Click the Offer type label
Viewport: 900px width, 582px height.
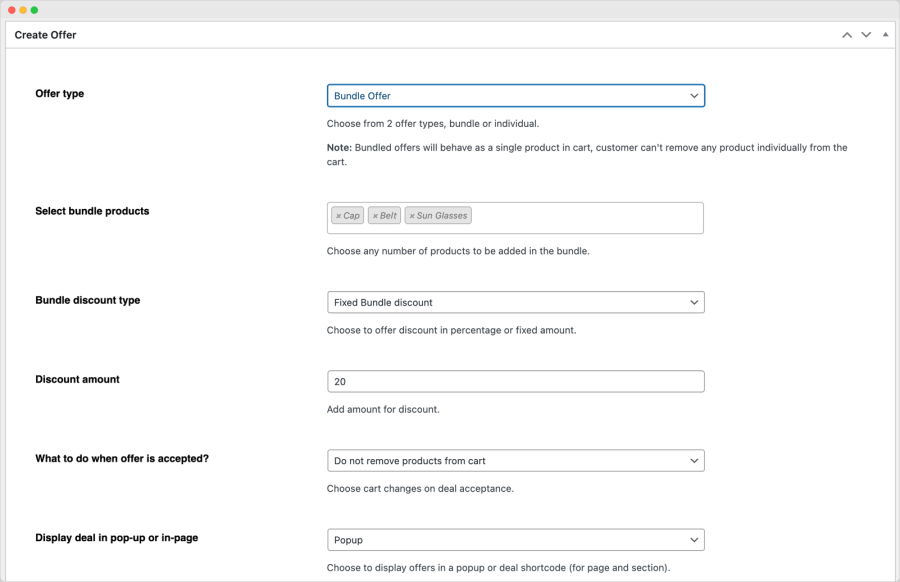(x=59, y=94)
